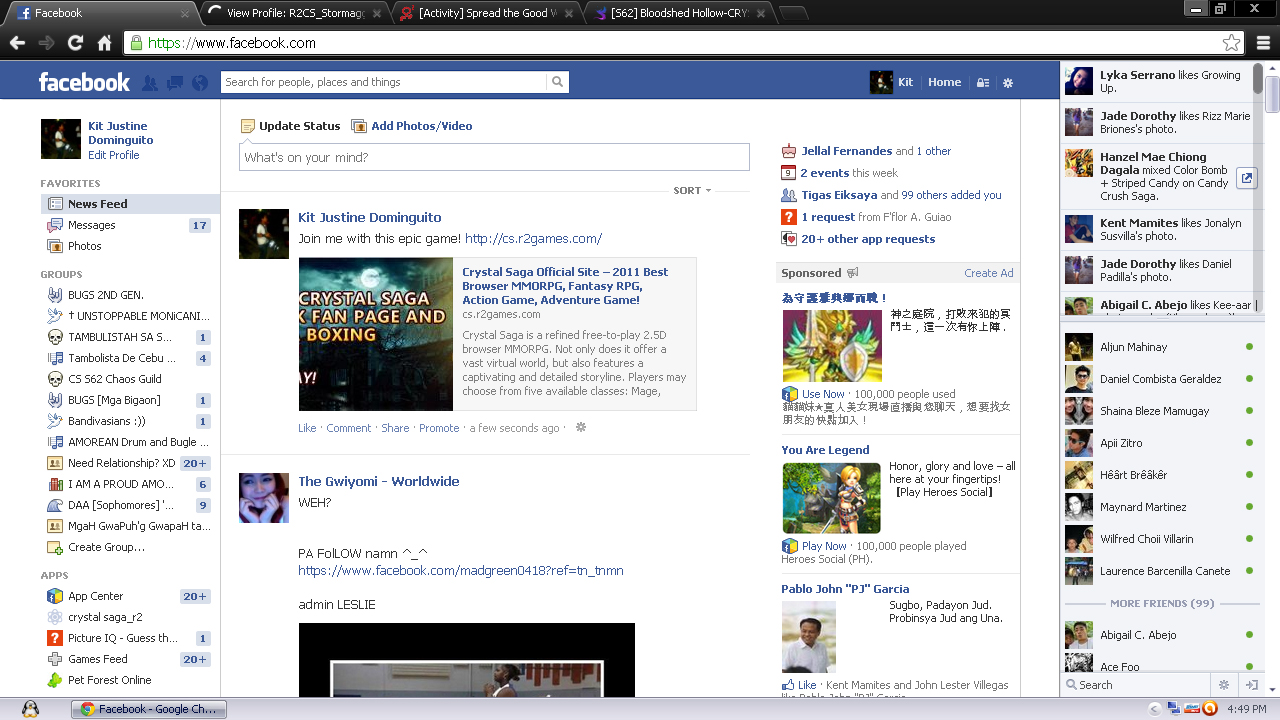Hide the chat sidebar
The height and width of the screenshot is (720, 1280).
click(1250, 685)
